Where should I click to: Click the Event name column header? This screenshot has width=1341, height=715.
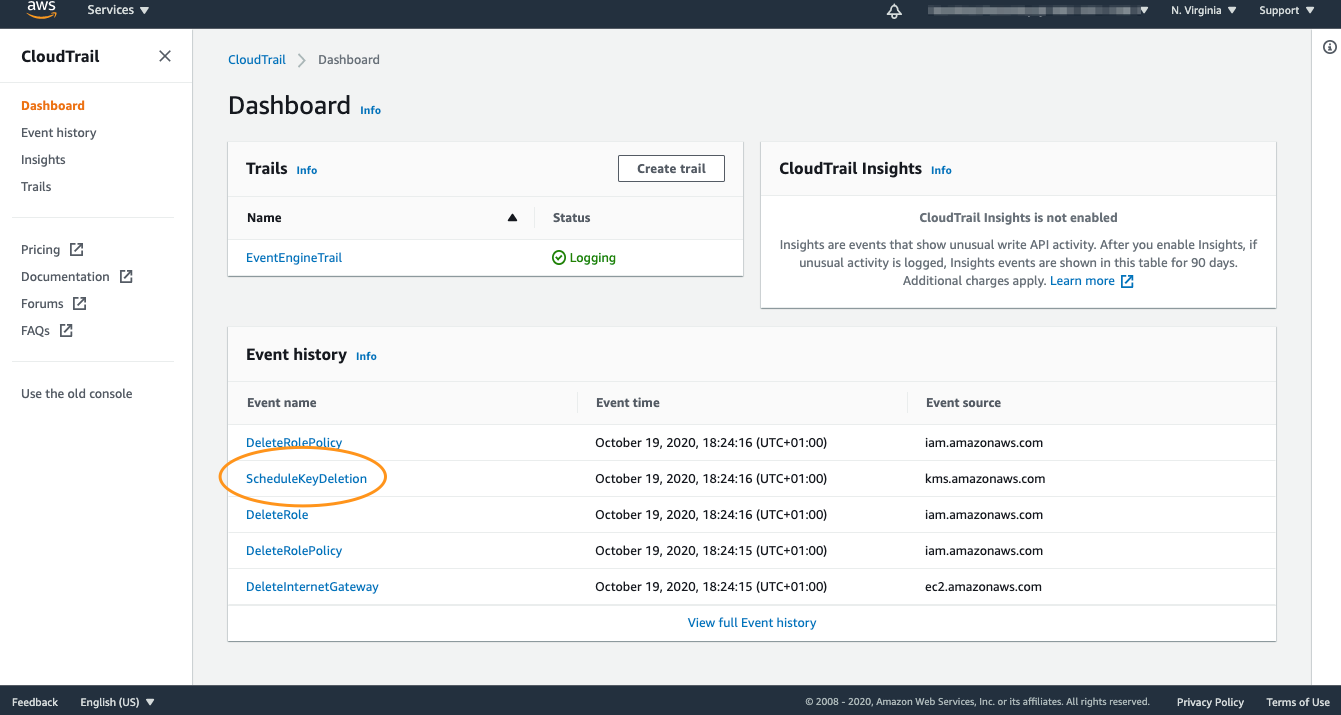coord(282,402)
